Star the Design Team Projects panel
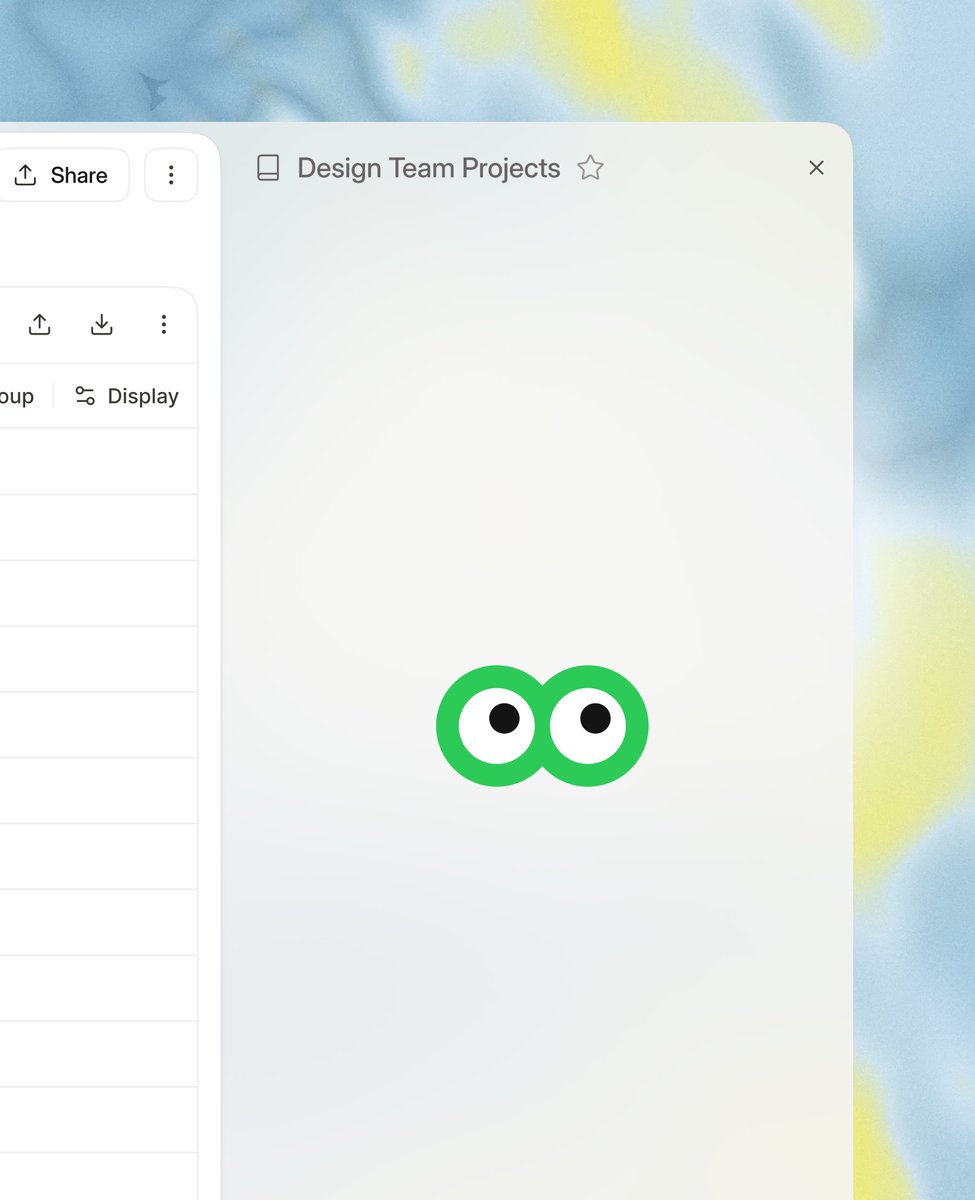Viewport: 975px width, 1200px height. click(591, 168)
